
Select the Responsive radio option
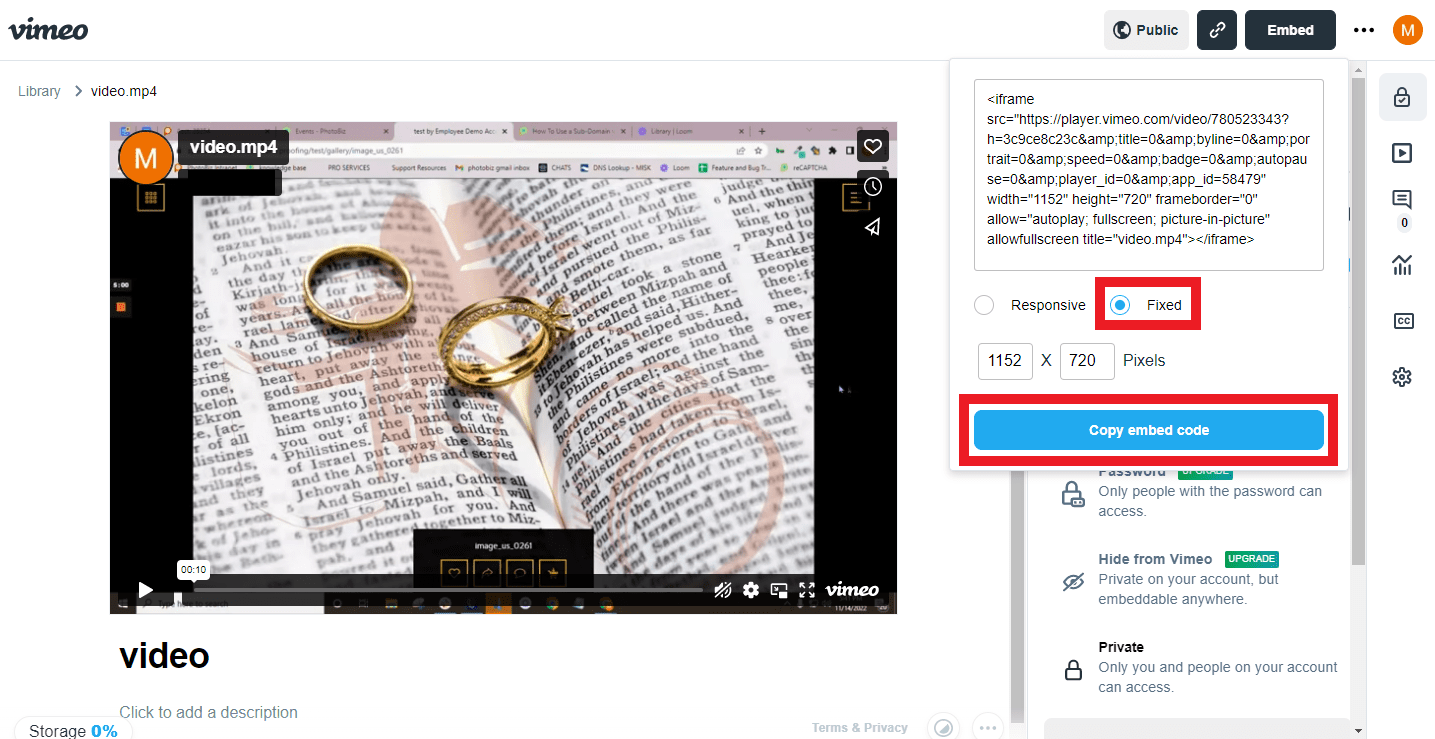click(984, 305)
